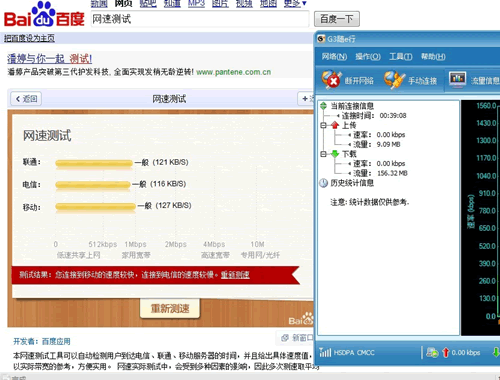Click the 重新测速 retest button
The width and height of the screenshot is (500, 380).
click(170, 308)
